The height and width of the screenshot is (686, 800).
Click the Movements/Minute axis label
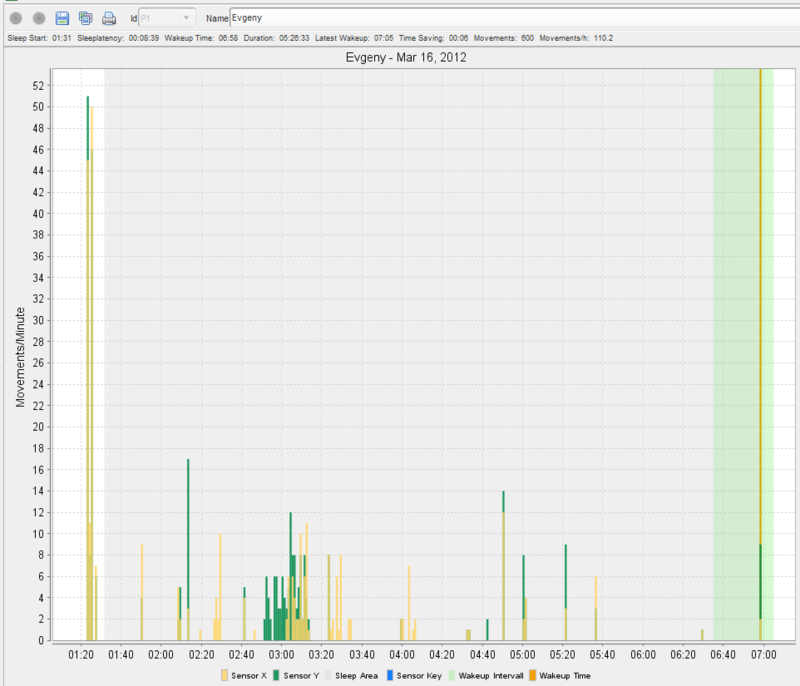tap(20, 357)
